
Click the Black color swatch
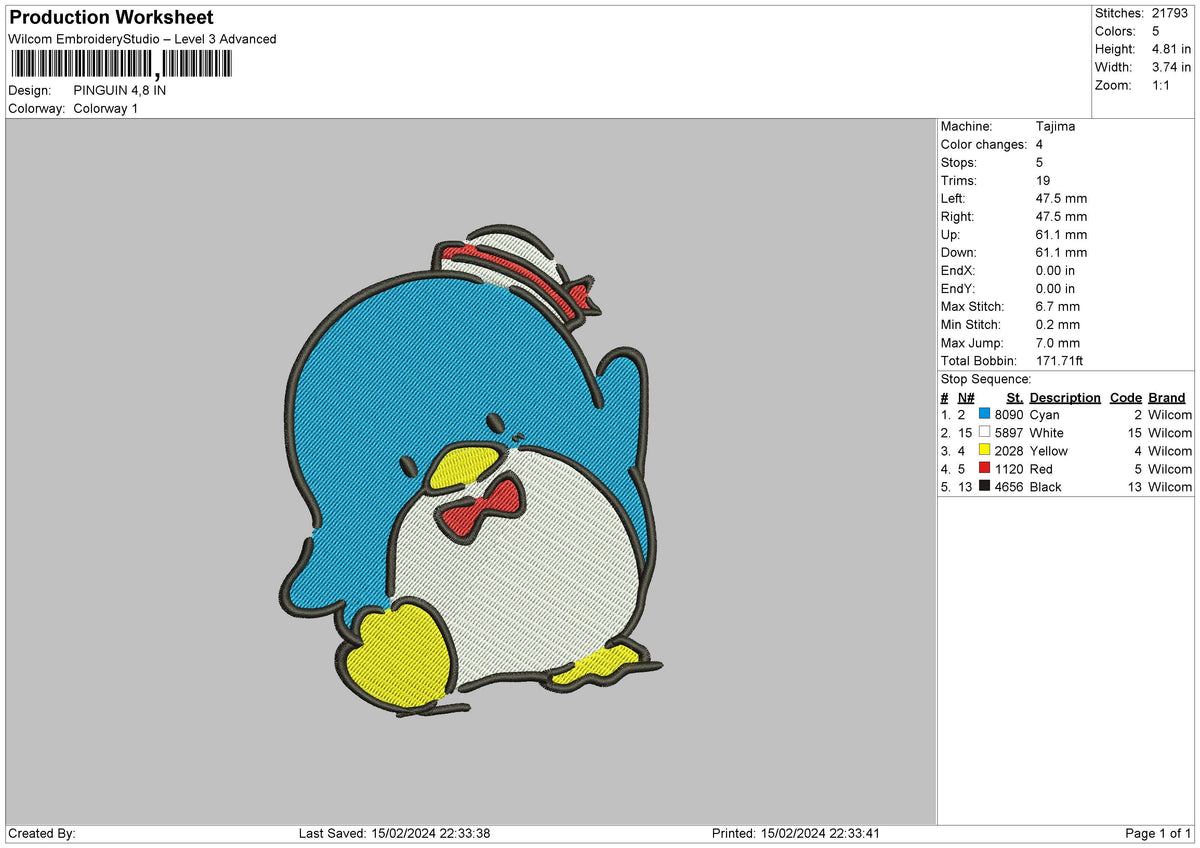[985, 486]
